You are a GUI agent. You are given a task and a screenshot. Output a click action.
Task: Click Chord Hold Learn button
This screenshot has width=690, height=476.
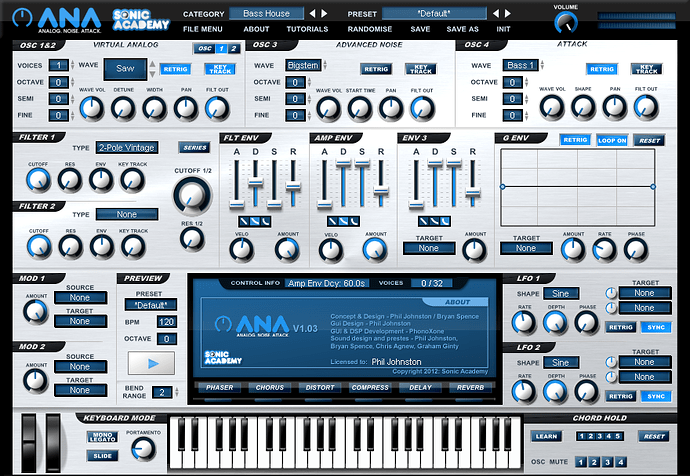pos(547,436)
